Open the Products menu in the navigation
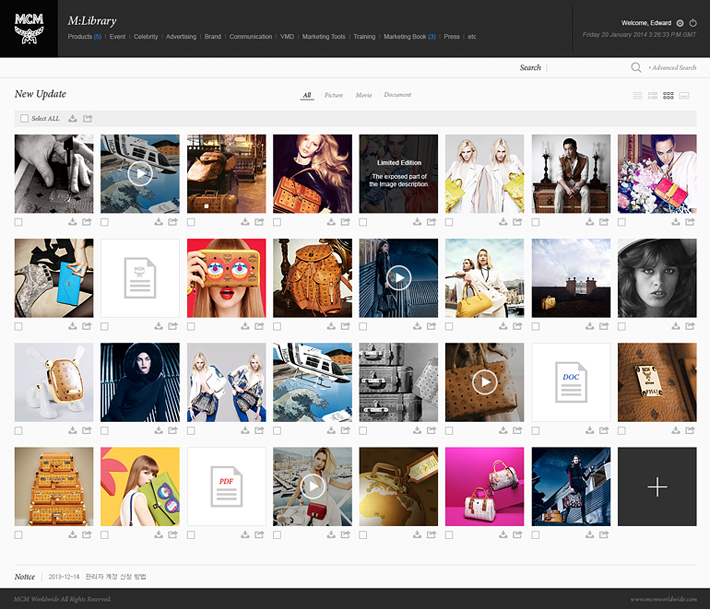Screen dimensions: 710x609 tap(81, 37)
